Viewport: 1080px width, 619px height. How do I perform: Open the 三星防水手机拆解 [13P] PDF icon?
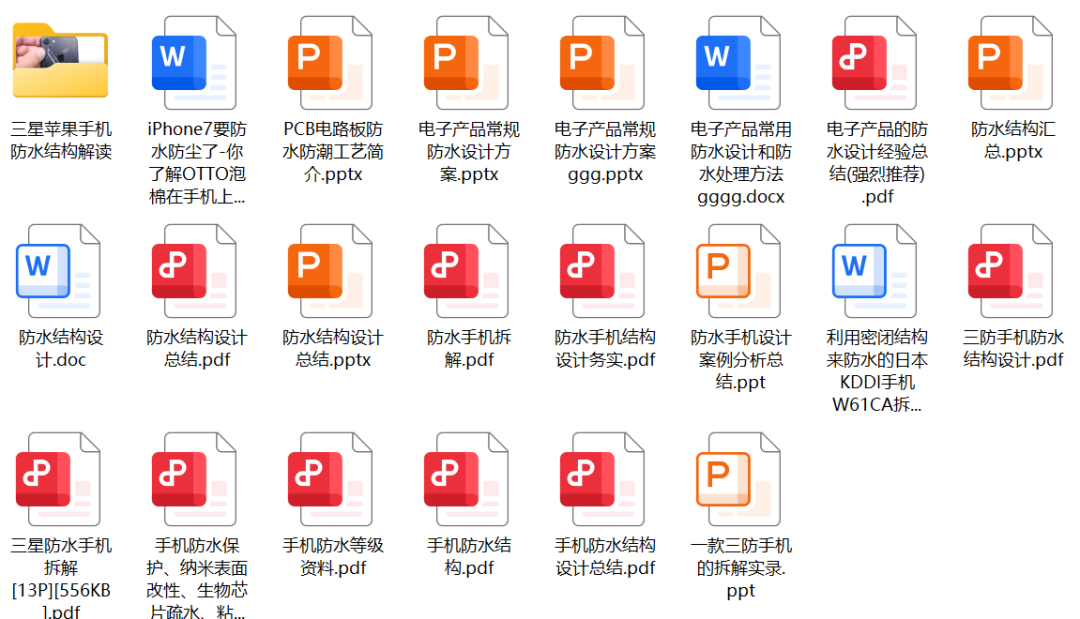point(59,477)
